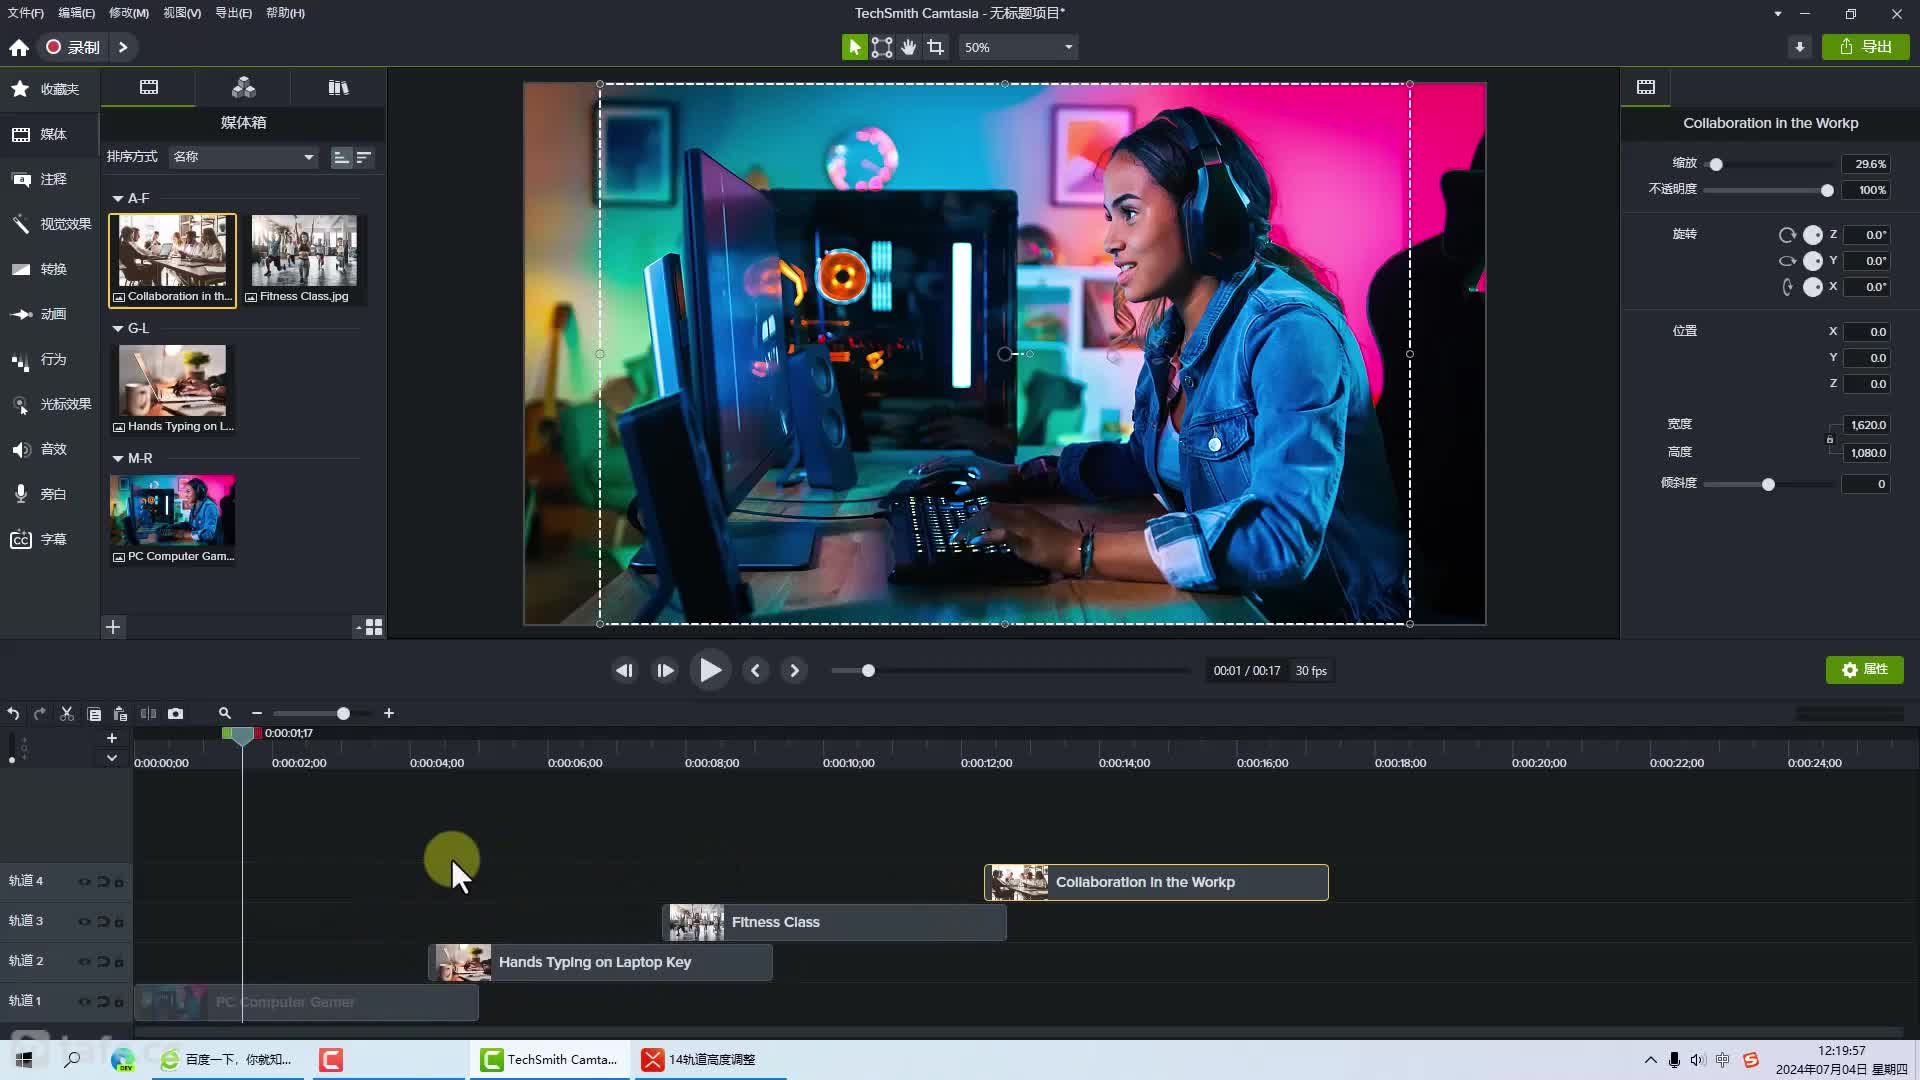1920x1080 pixels.
Task: Go to the Camtasia home screen
Action: coord(19,47)
